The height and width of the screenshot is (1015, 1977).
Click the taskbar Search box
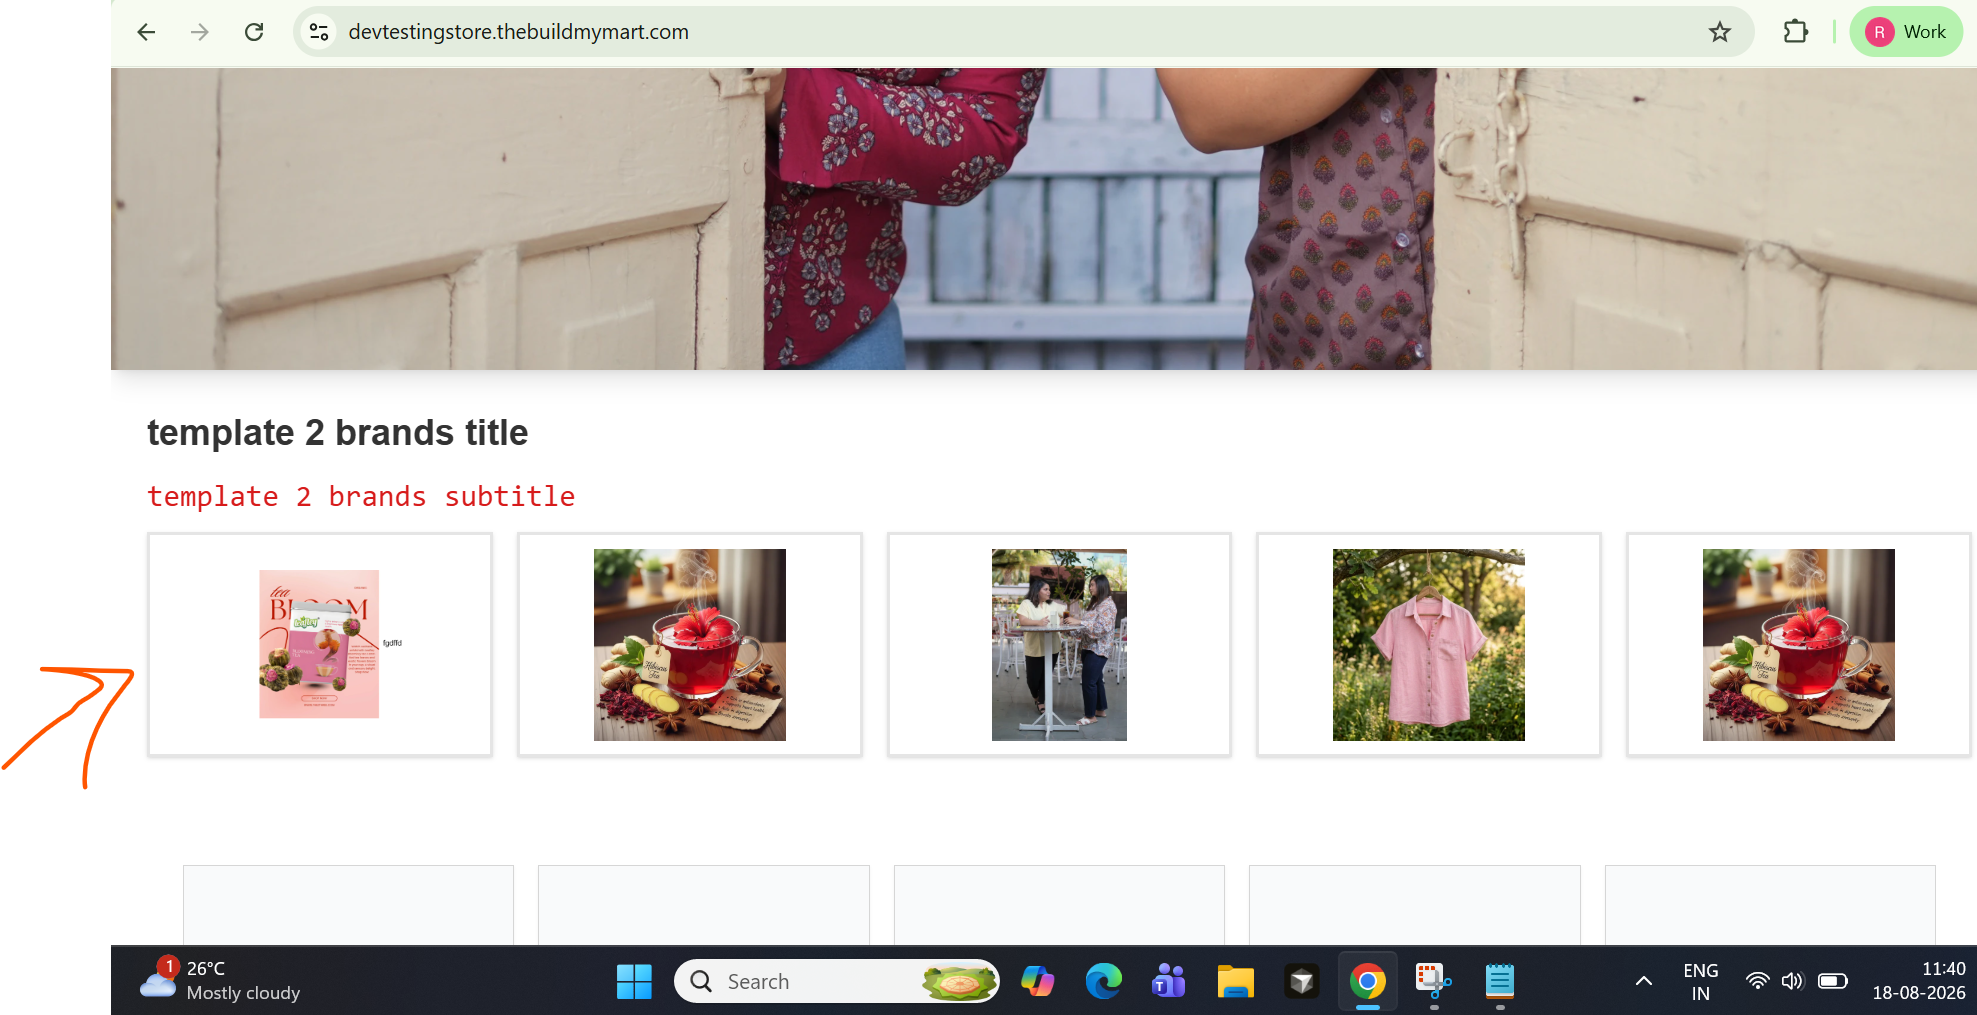(x=837, y=981)
